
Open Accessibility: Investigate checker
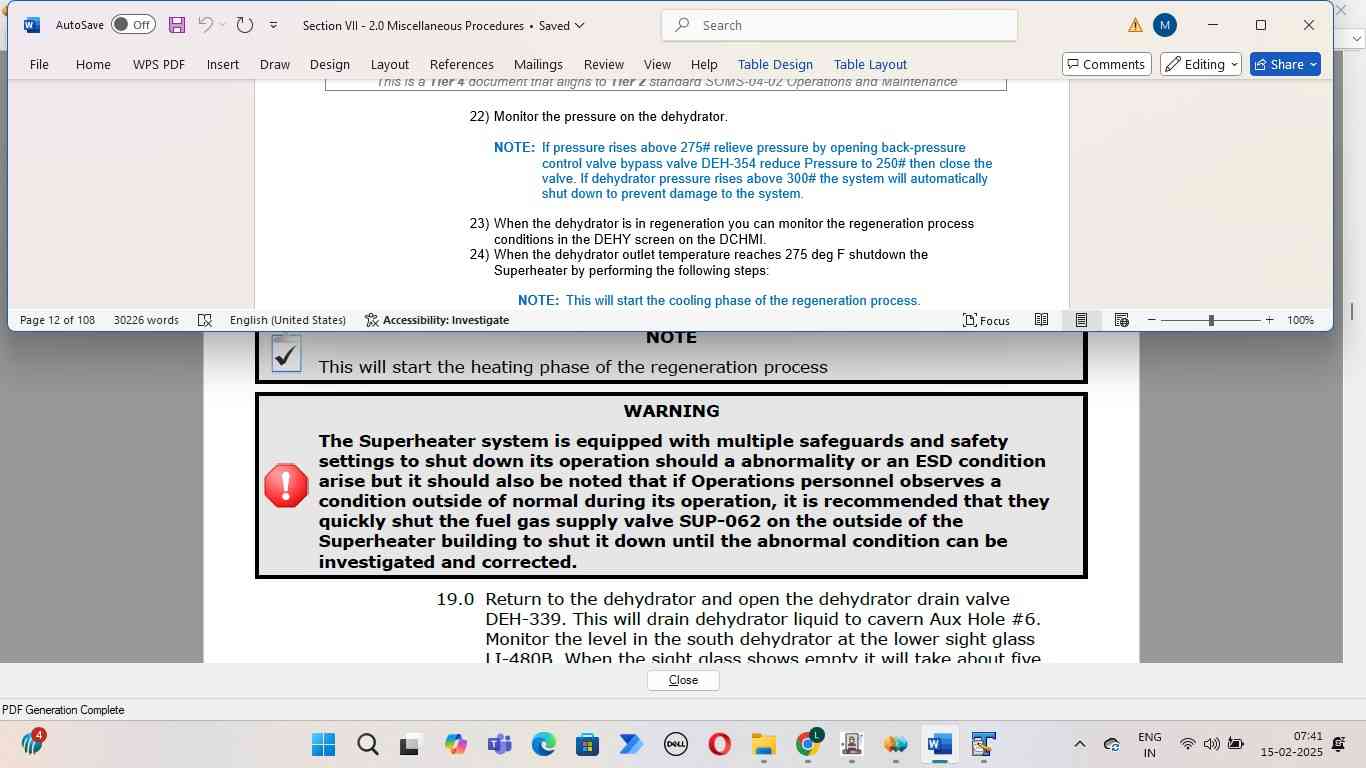point(437,320)
